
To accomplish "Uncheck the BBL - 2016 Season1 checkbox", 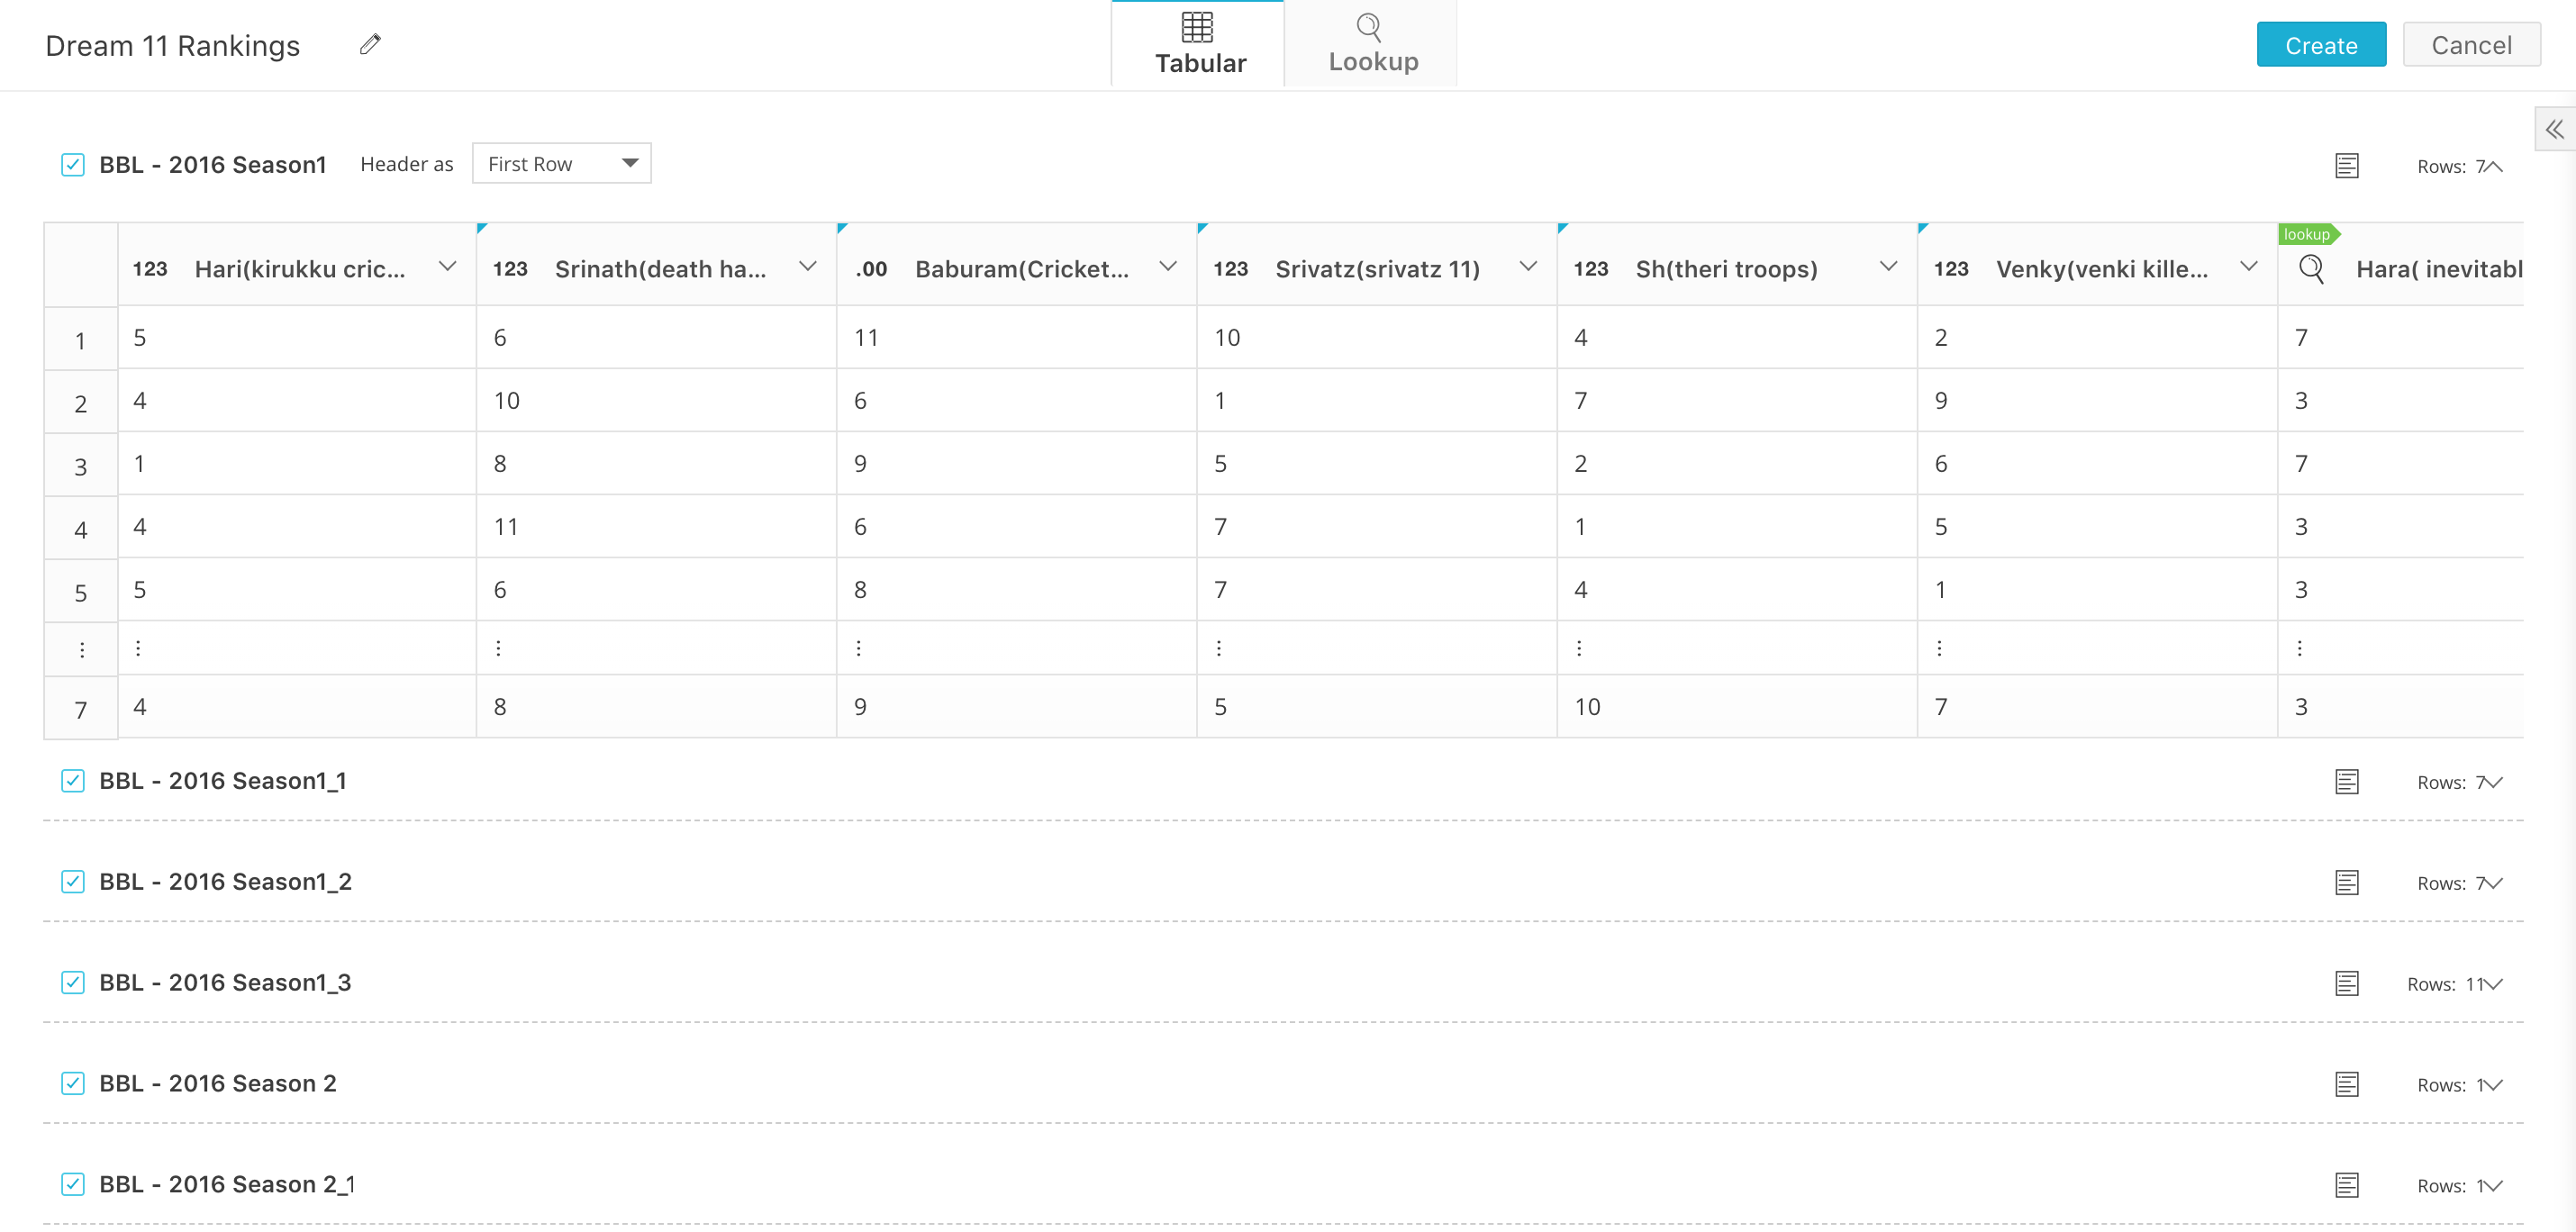I will point(73,165).
